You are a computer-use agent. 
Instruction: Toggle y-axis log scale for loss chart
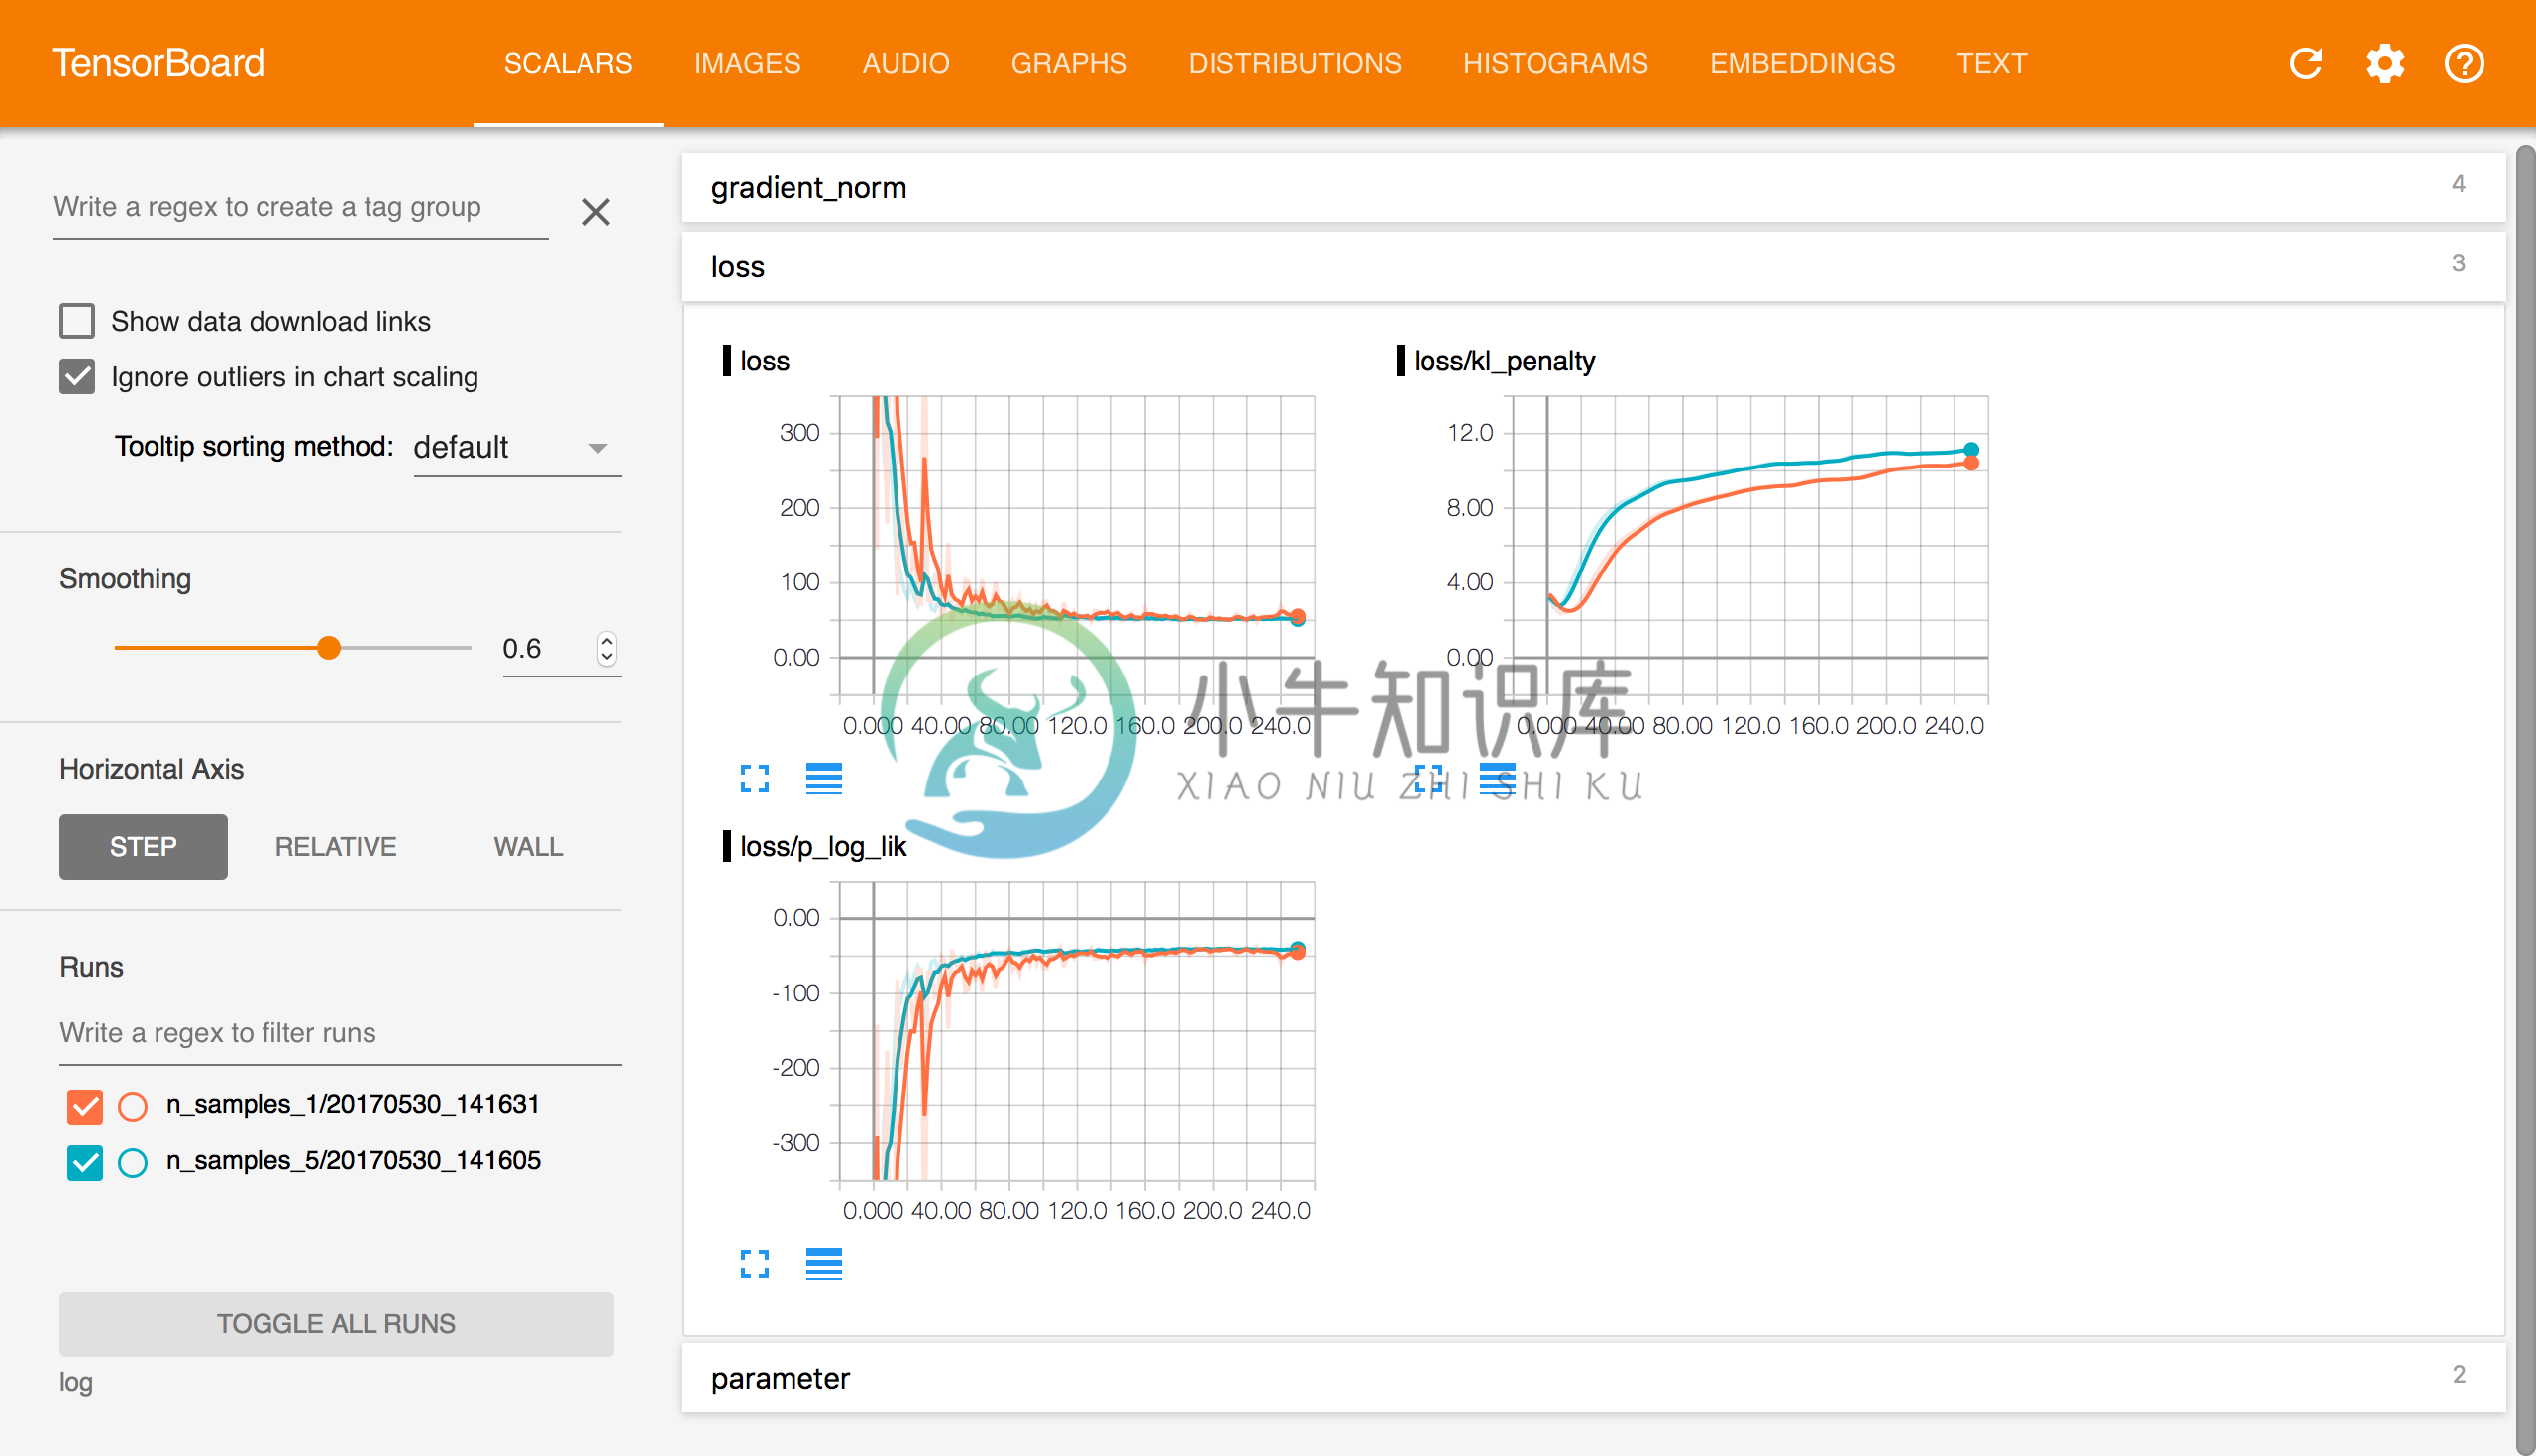point(824,778)
